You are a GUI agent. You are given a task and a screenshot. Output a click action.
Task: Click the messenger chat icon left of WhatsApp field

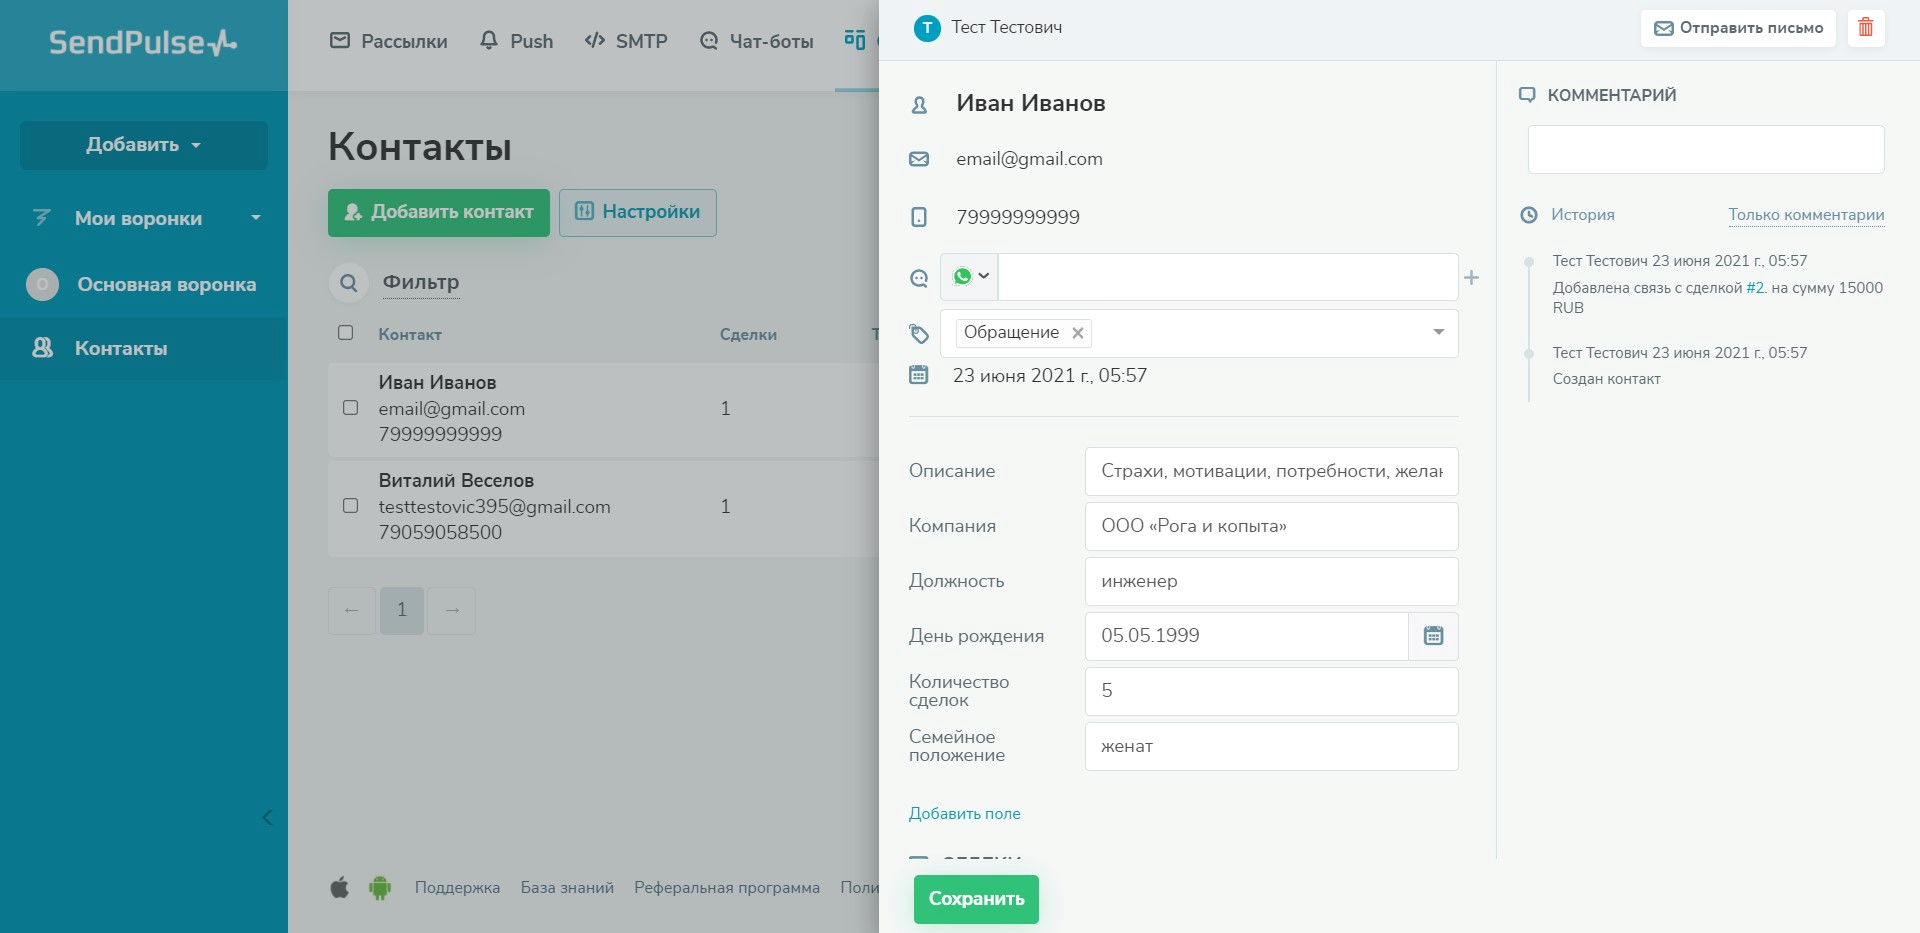(919, 278)
